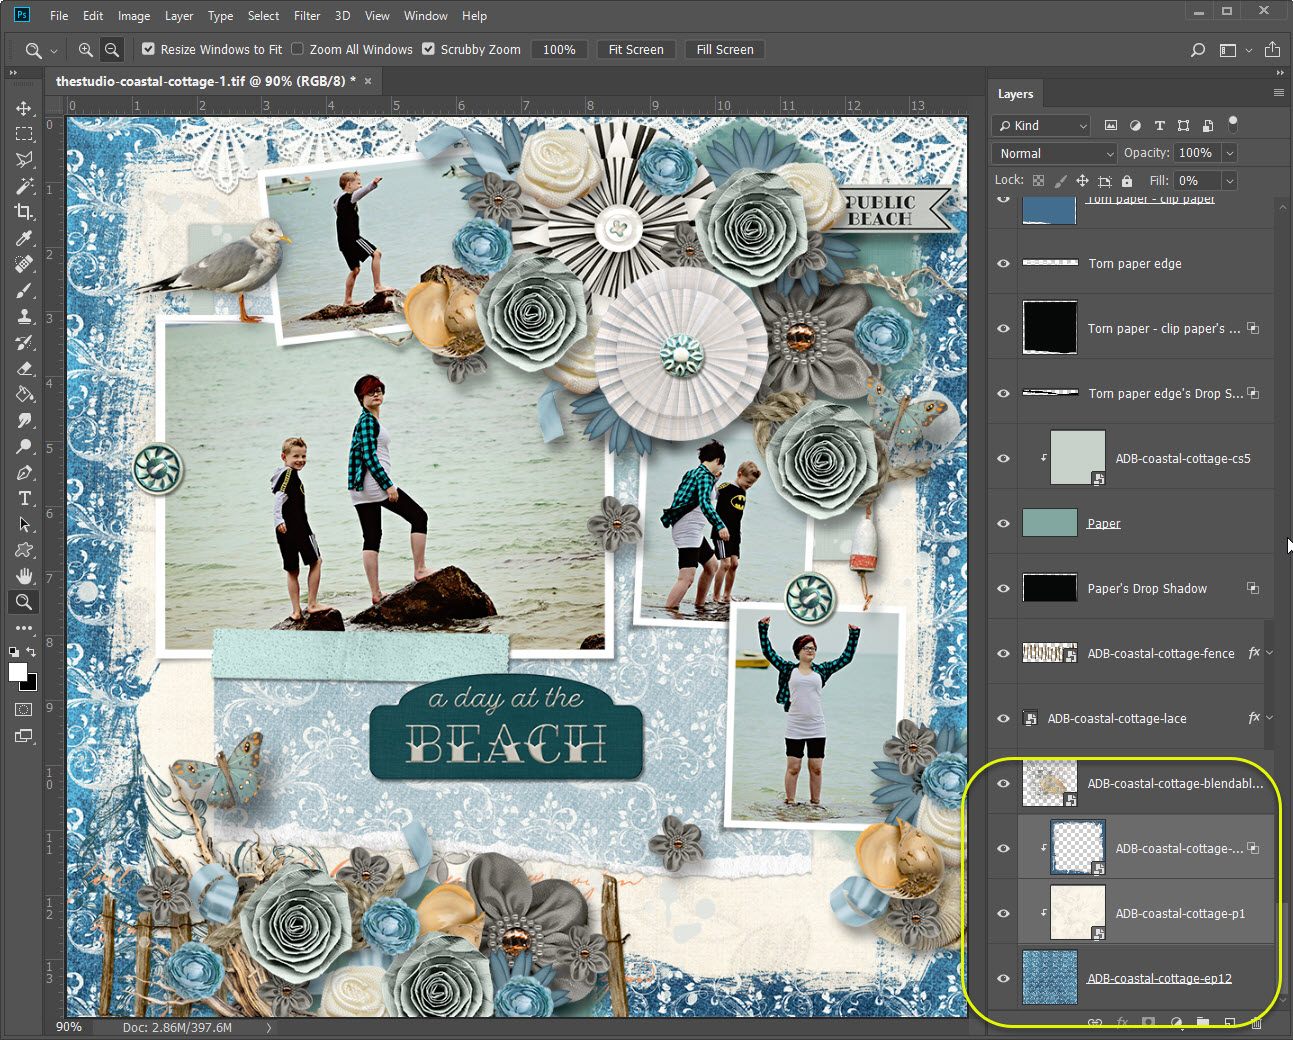Open the File menu
The width and height of the screenshot is (1293, 1040).
click(59, 16)
